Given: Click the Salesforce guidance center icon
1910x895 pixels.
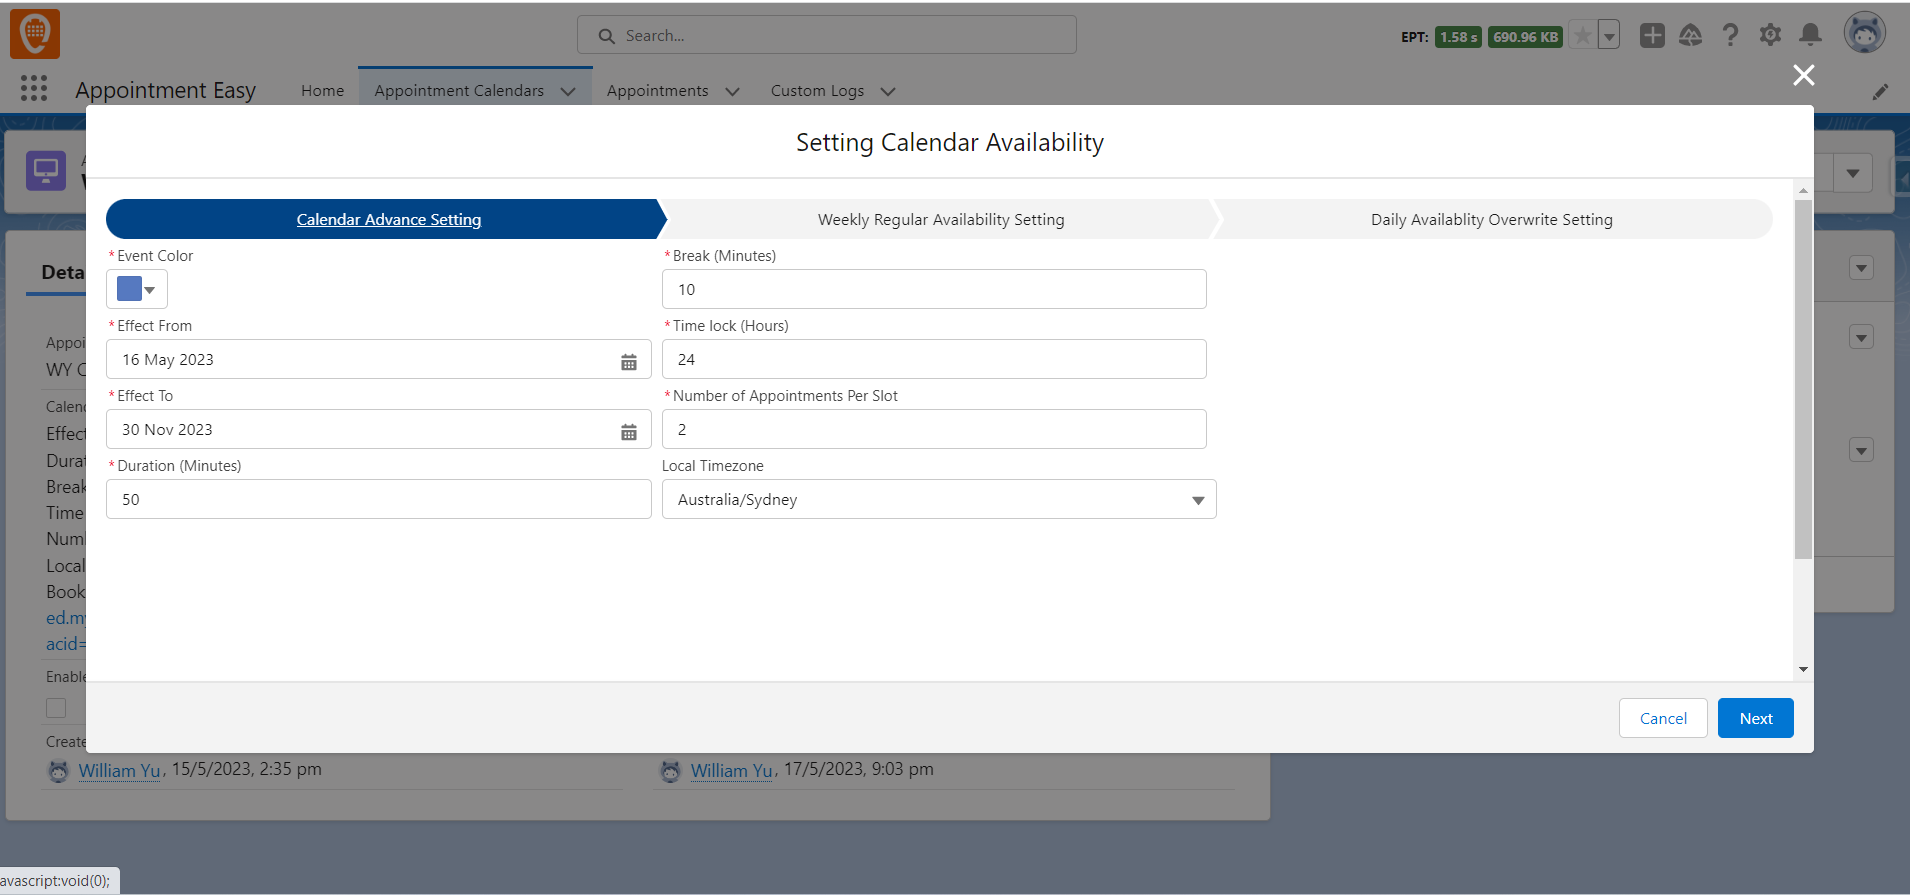Looking at the screenshot, I should (x=1690, y=35).
